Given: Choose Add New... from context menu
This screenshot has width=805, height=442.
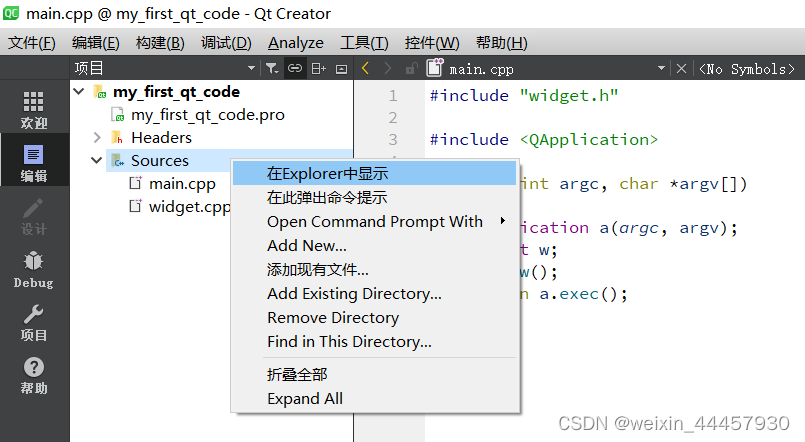Looking at the screenshot, I should tap(374, 245).
